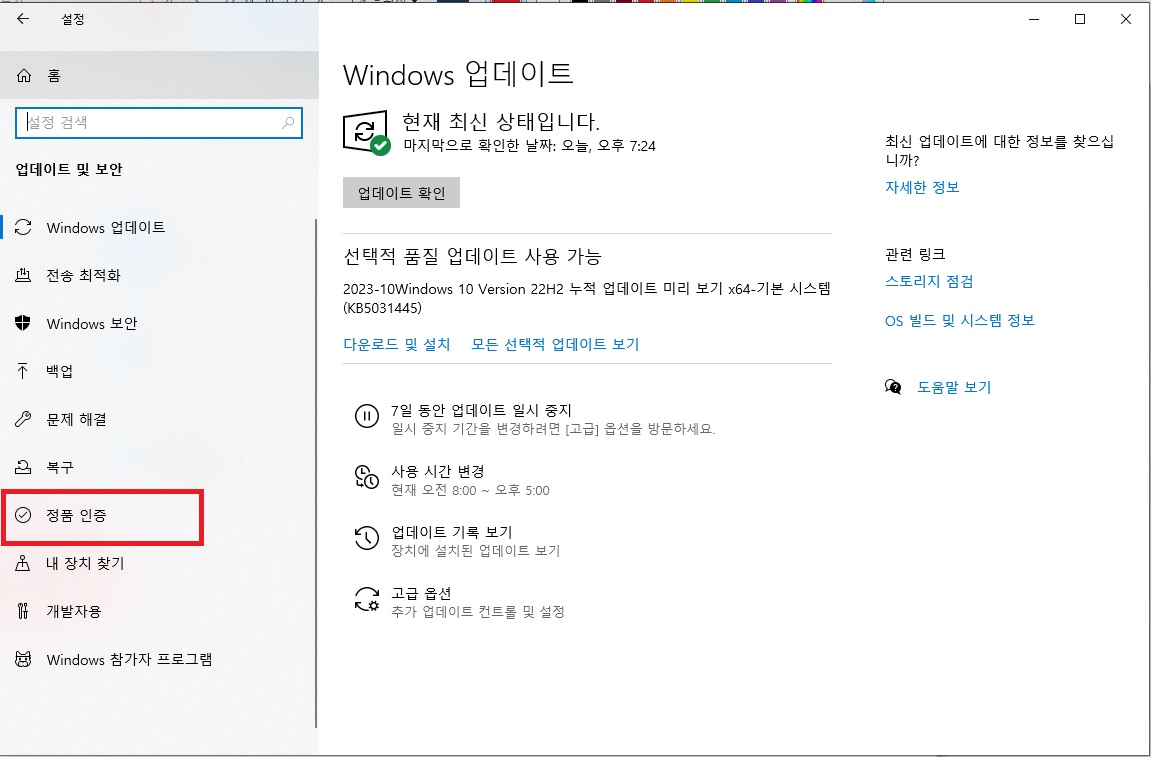Click the 정품 인증 checkmark circle icon

24,515
